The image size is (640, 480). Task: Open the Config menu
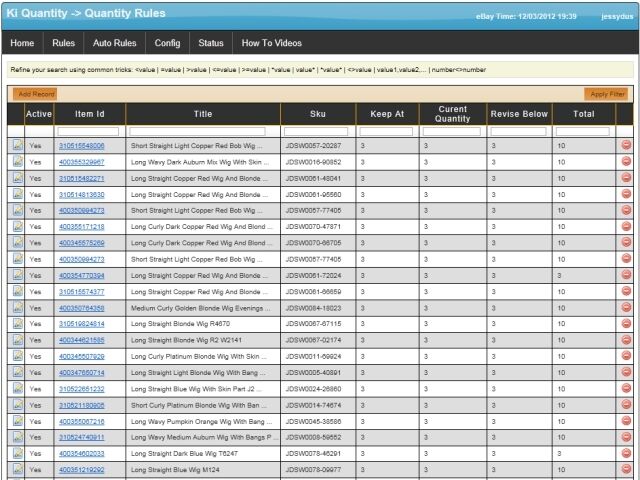coord(167,44)
